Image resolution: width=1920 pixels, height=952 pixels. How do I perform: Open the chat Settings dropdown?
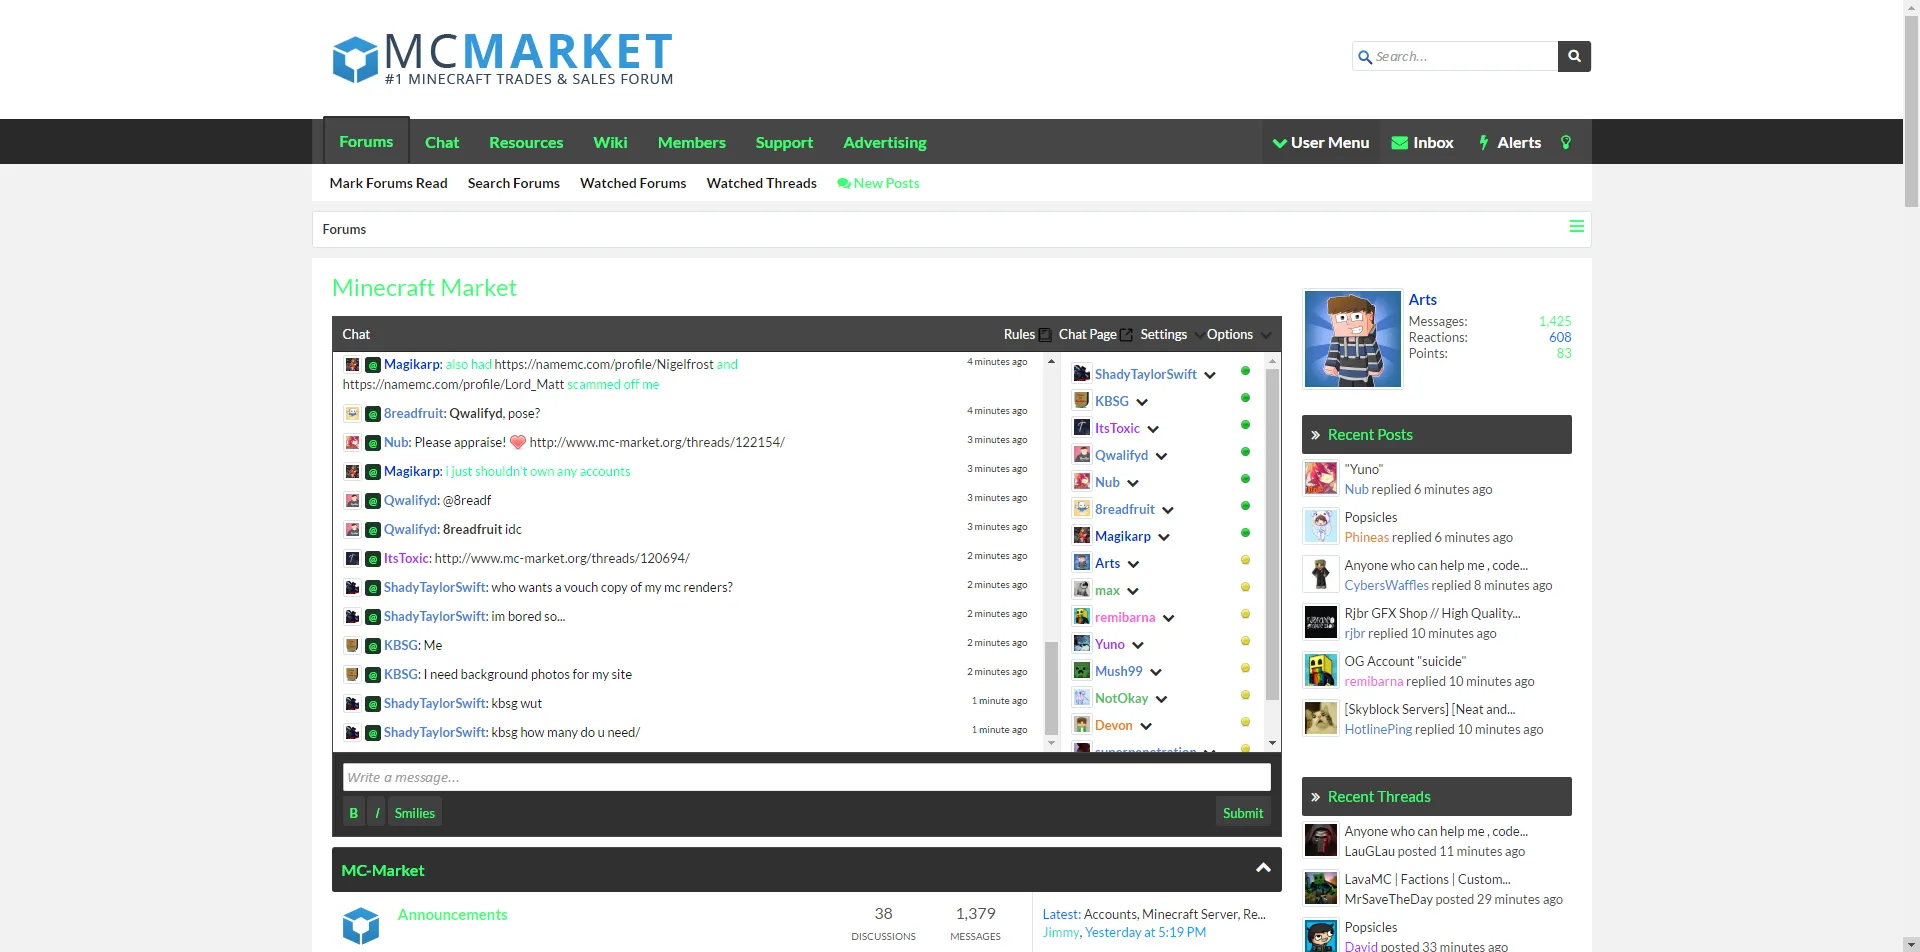[1172, 335]
